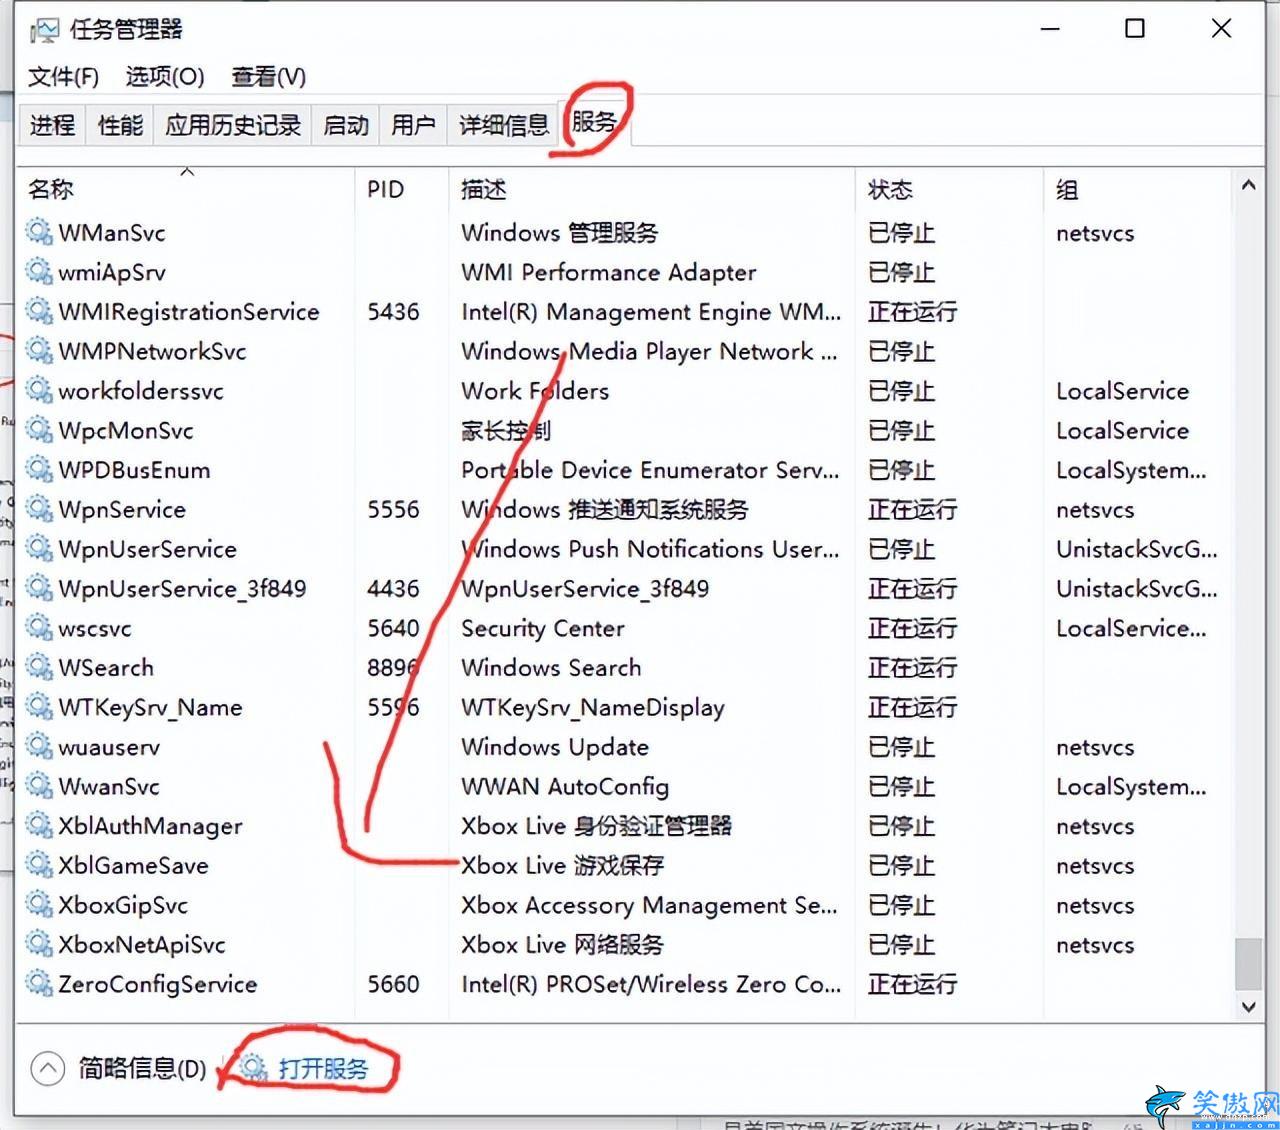
Task: Select the XblAuthManager service name
Action: [x=150, y=826]
